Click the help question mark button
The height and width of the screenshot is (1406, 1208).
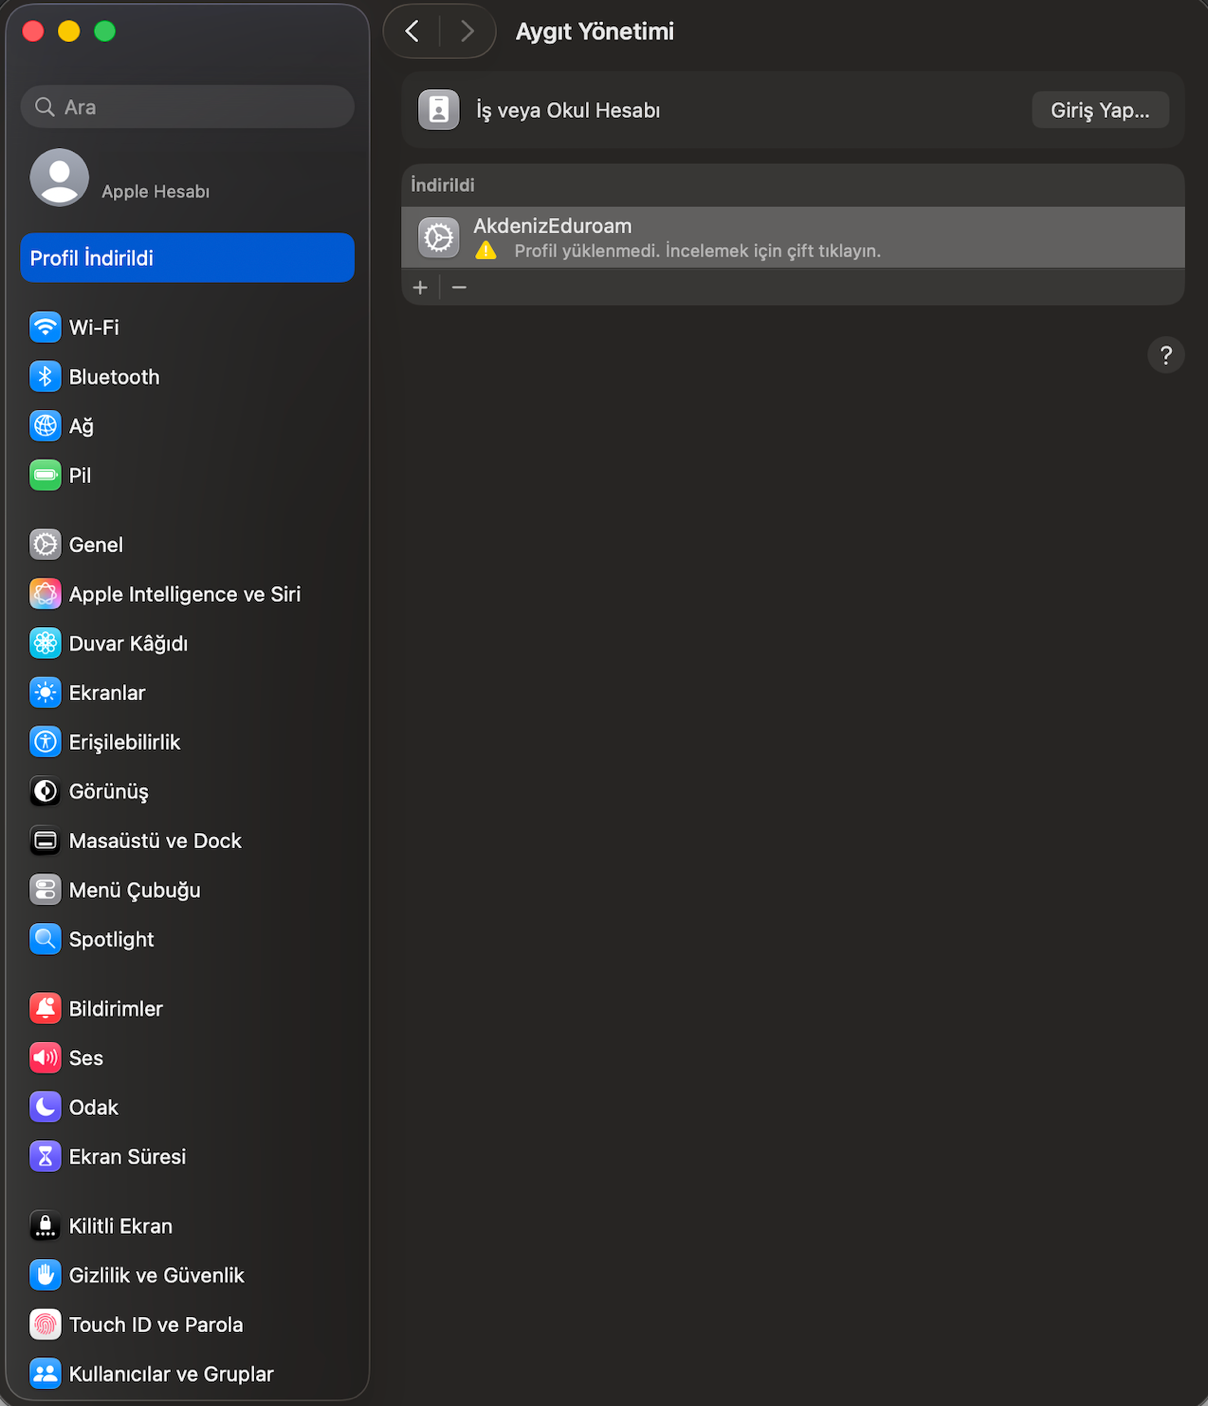1166,355
